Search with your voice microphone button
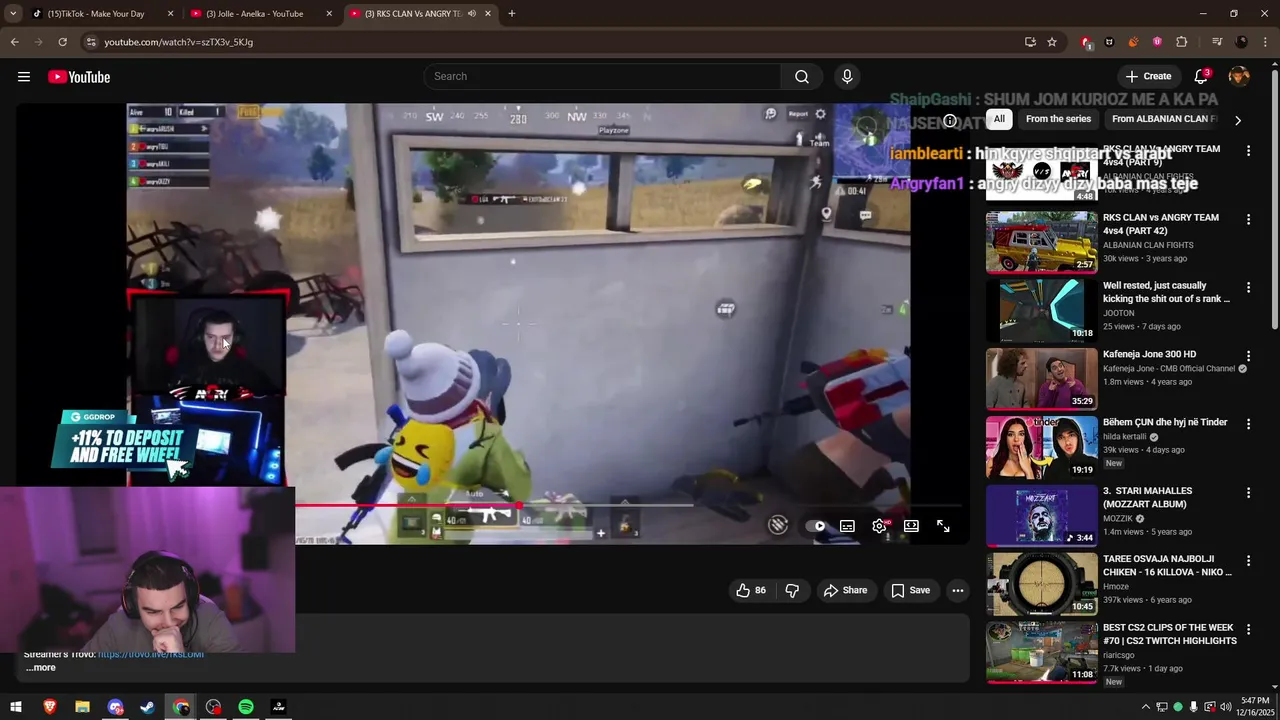 pyautogui.click(x=847, y=77)
